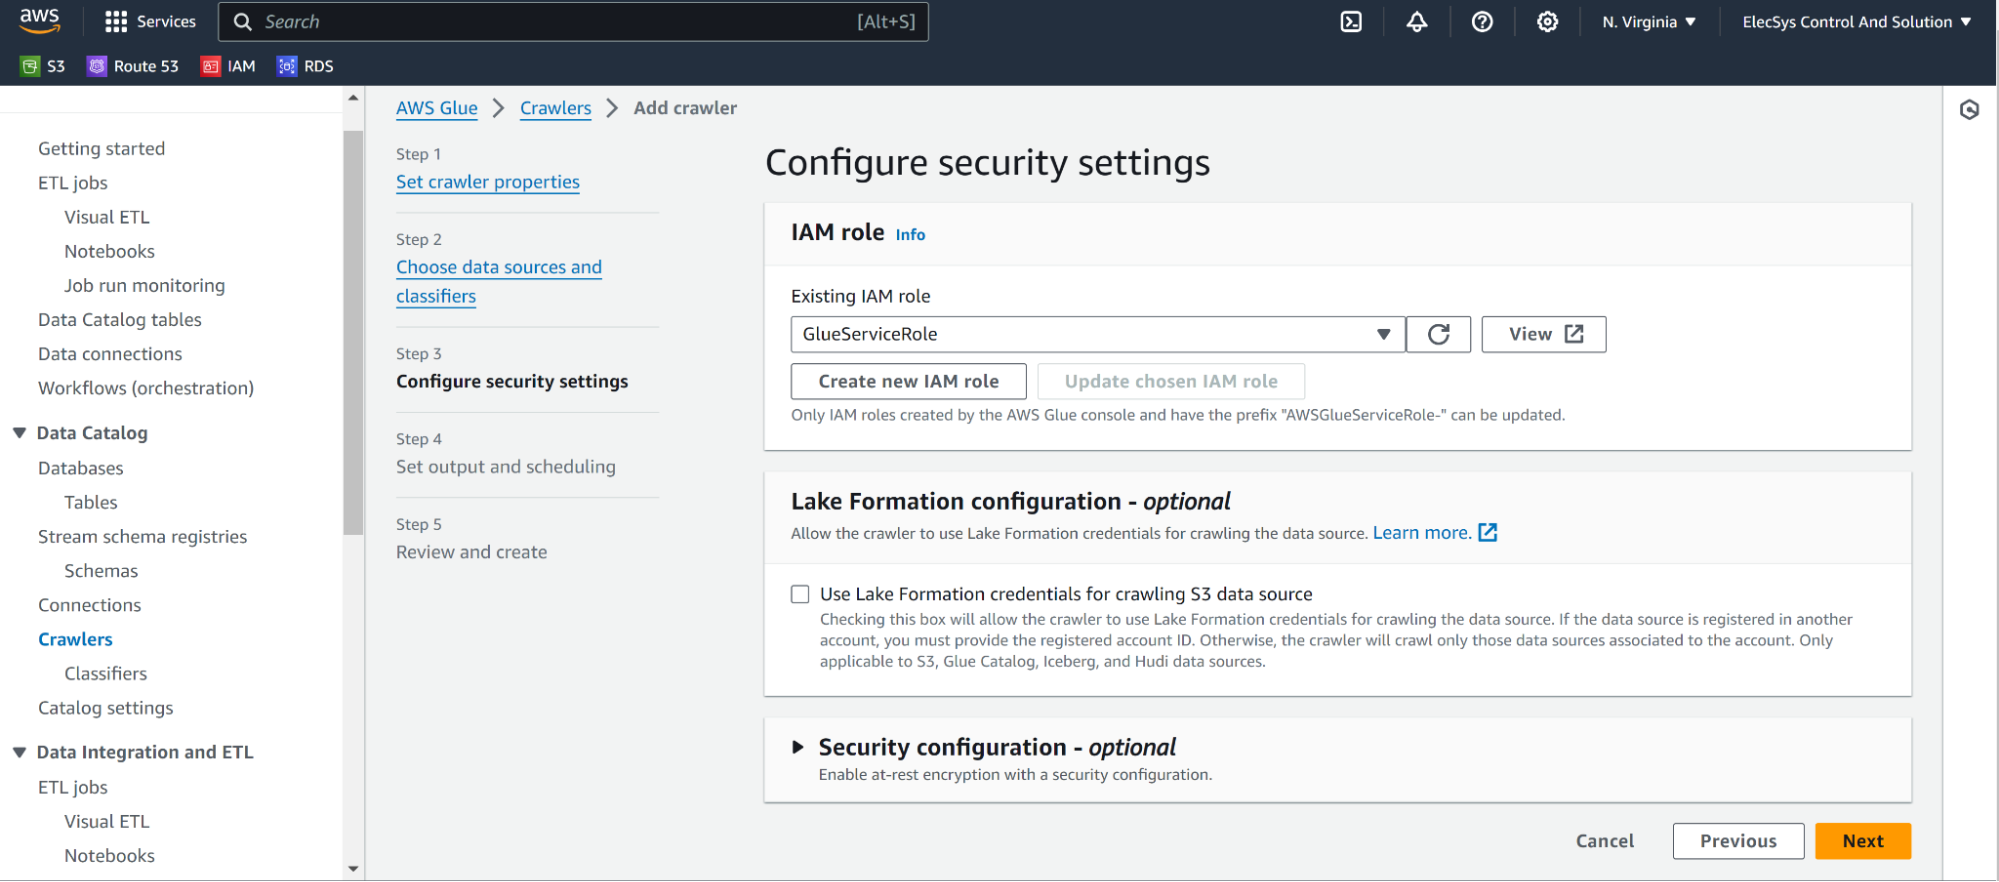Expand Security configuration optional section
The width and height of the screenshot is (1999, 882).
point(797,747)
